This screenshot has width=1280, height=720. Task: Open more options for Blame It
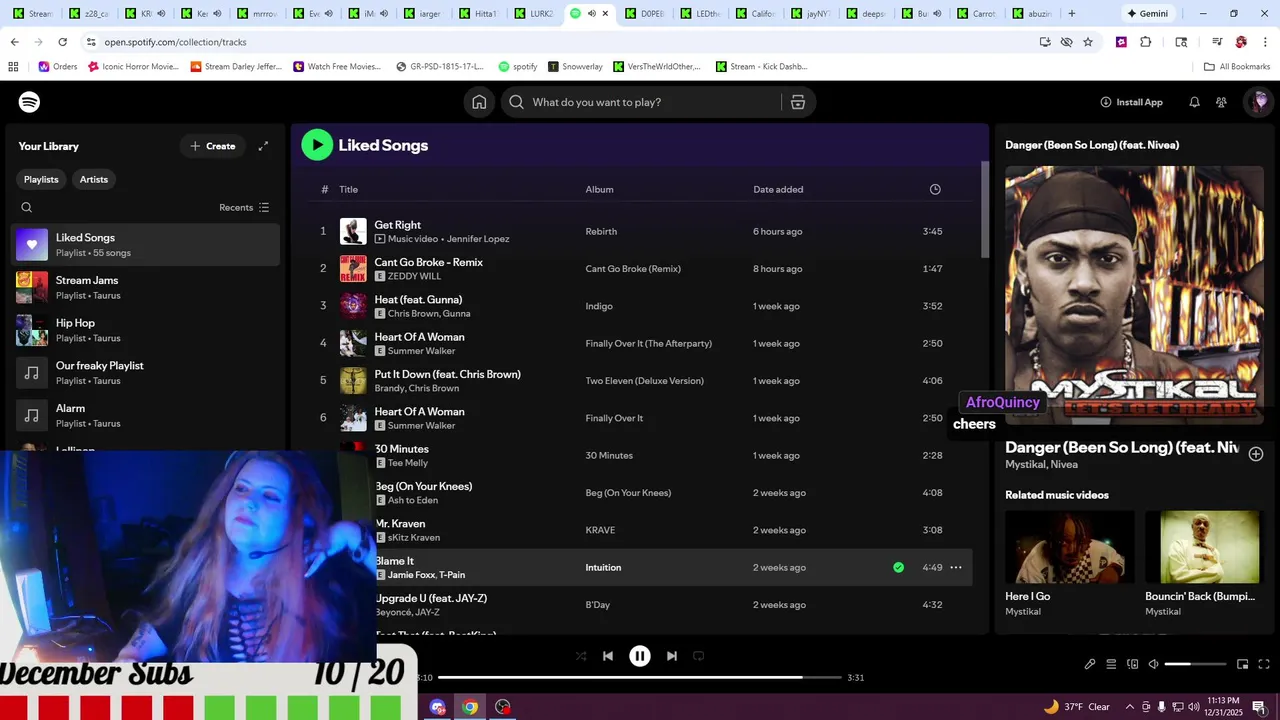point(956,567)
